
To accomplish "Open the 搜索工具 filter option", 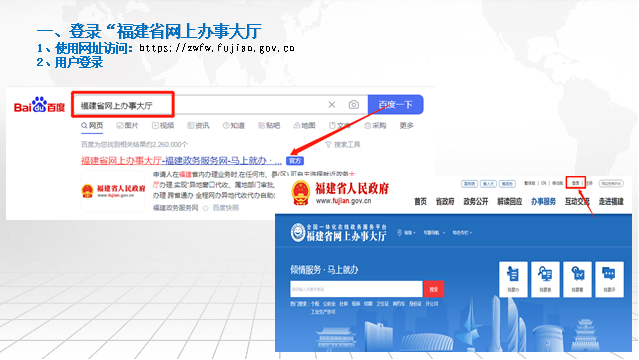I will (343, 144).
